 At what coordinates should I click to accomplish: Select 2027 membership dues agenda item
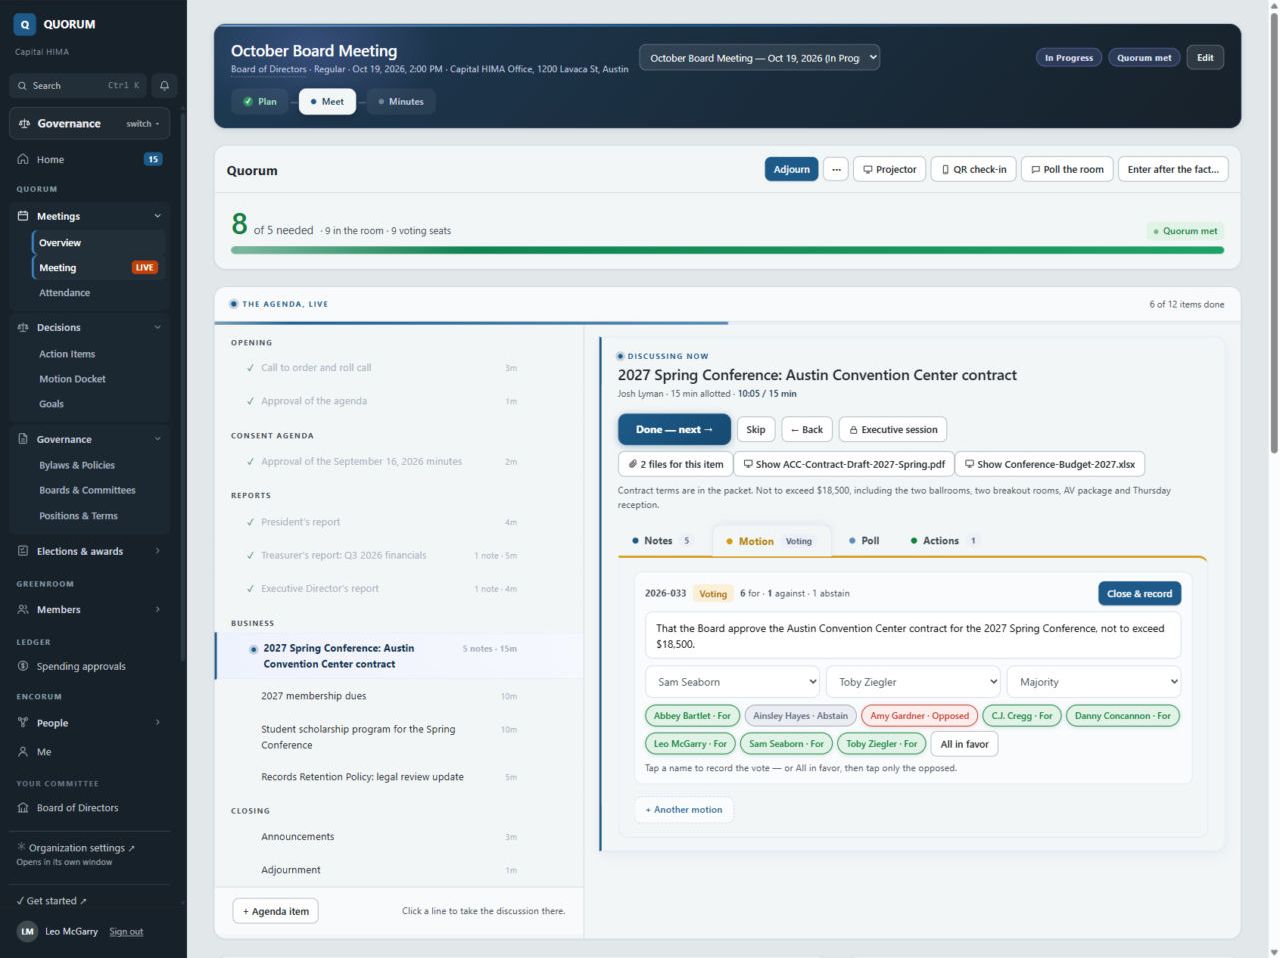(x=399, y=696)
